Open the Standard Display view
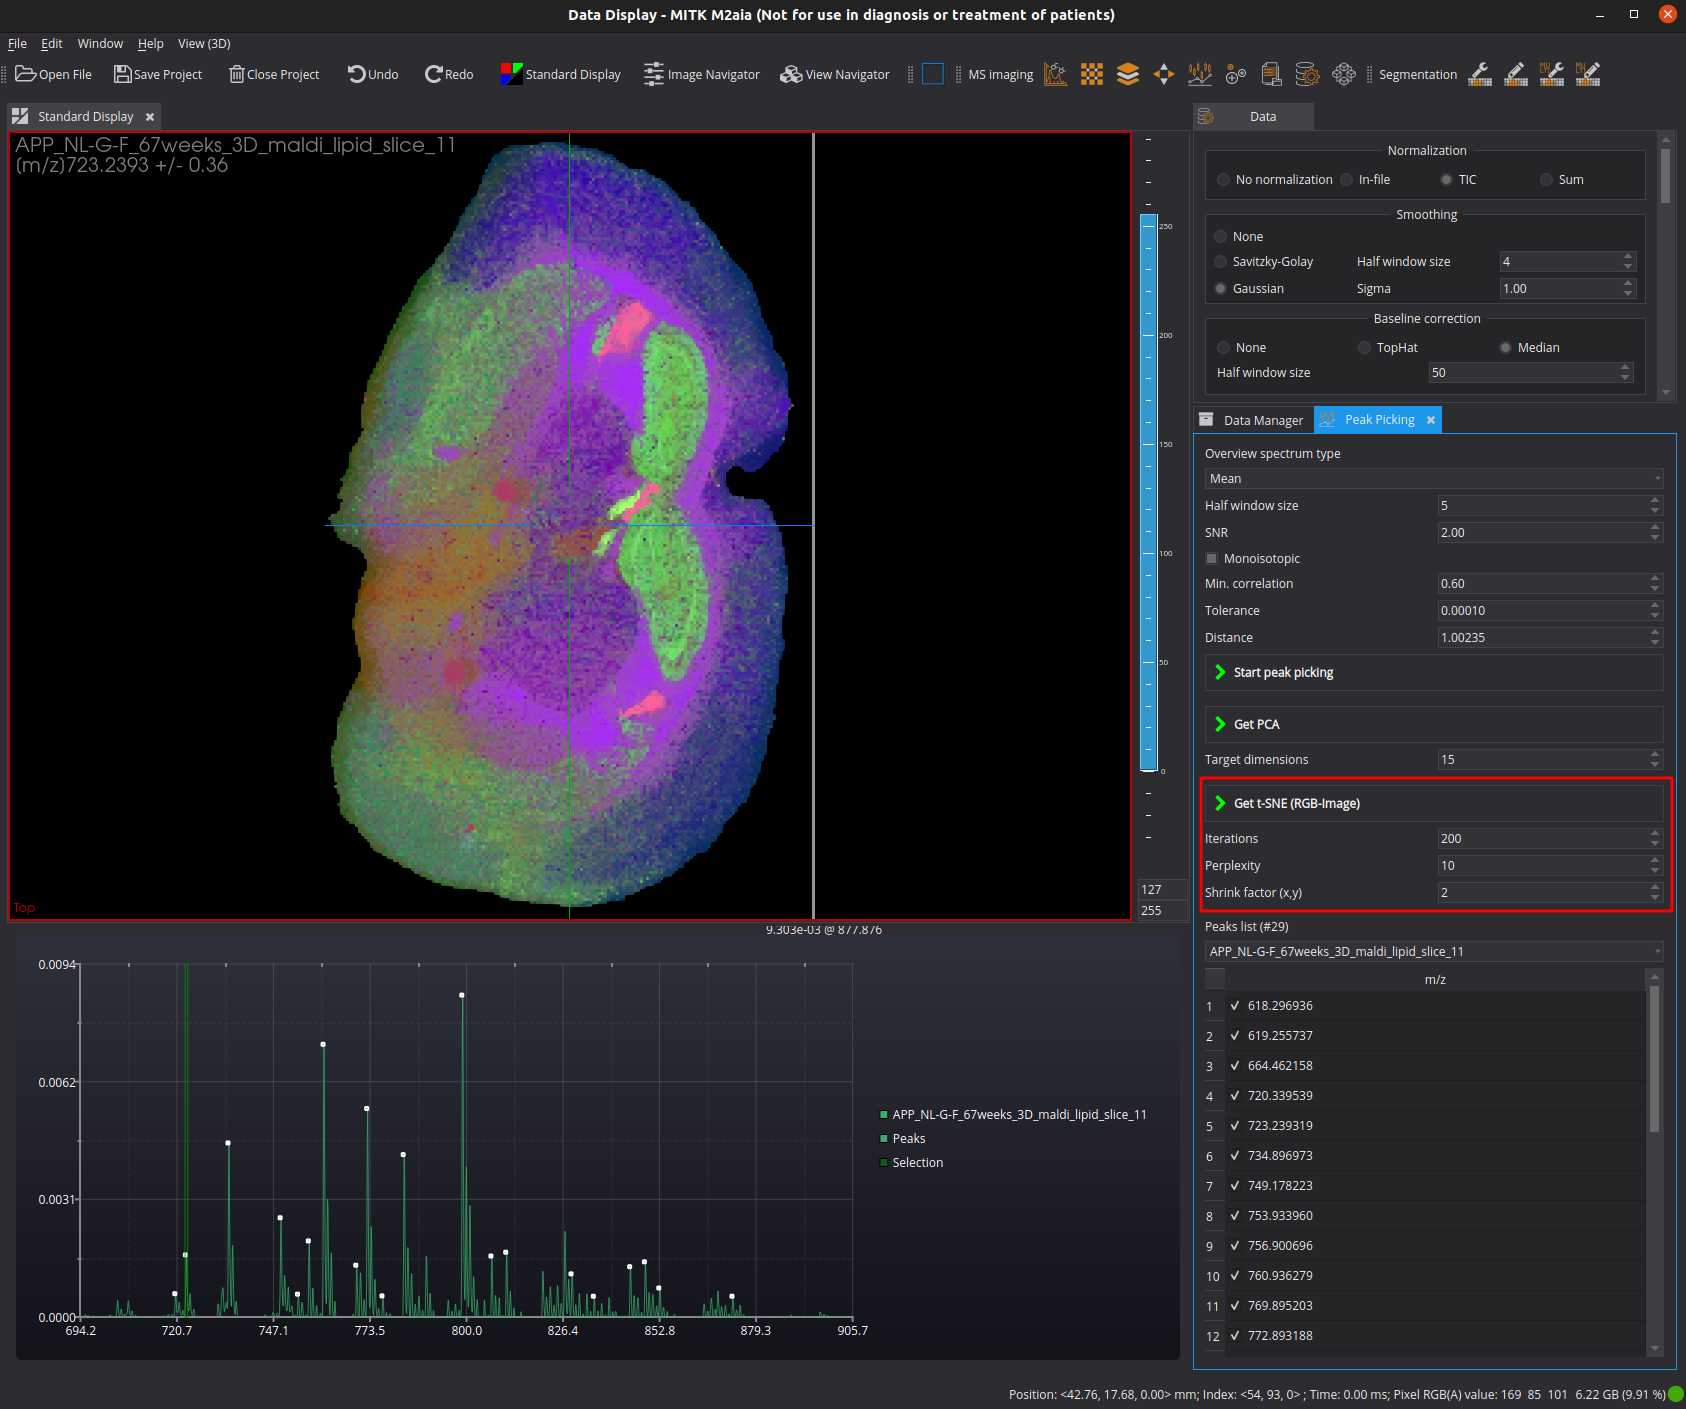This screenshot has height=1409, width=1686. coord(561,74)
